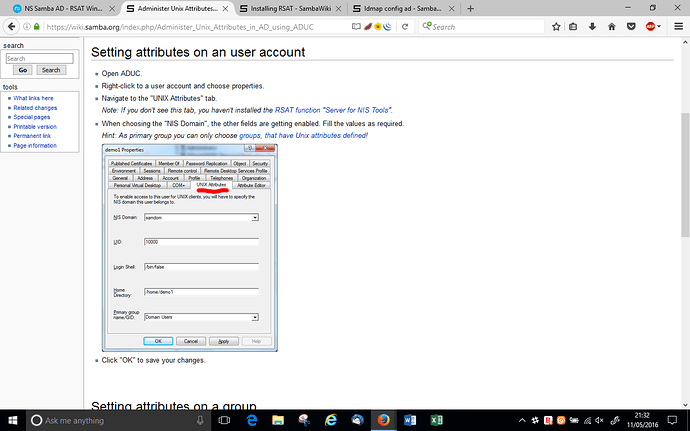Click the yellow flower icon in address bar
Viewport: 690px width, 431px height.
378,27
